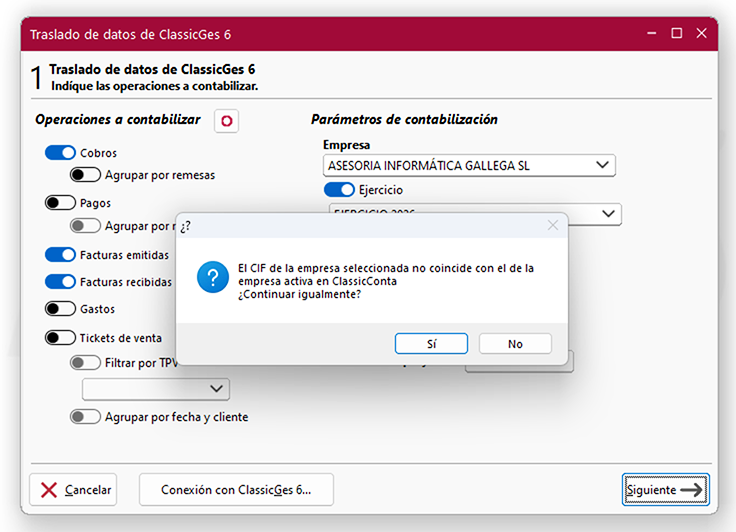736x532 pixels.
Task: Enable Agrupar por remesas switch
Action: pos(85,175)
